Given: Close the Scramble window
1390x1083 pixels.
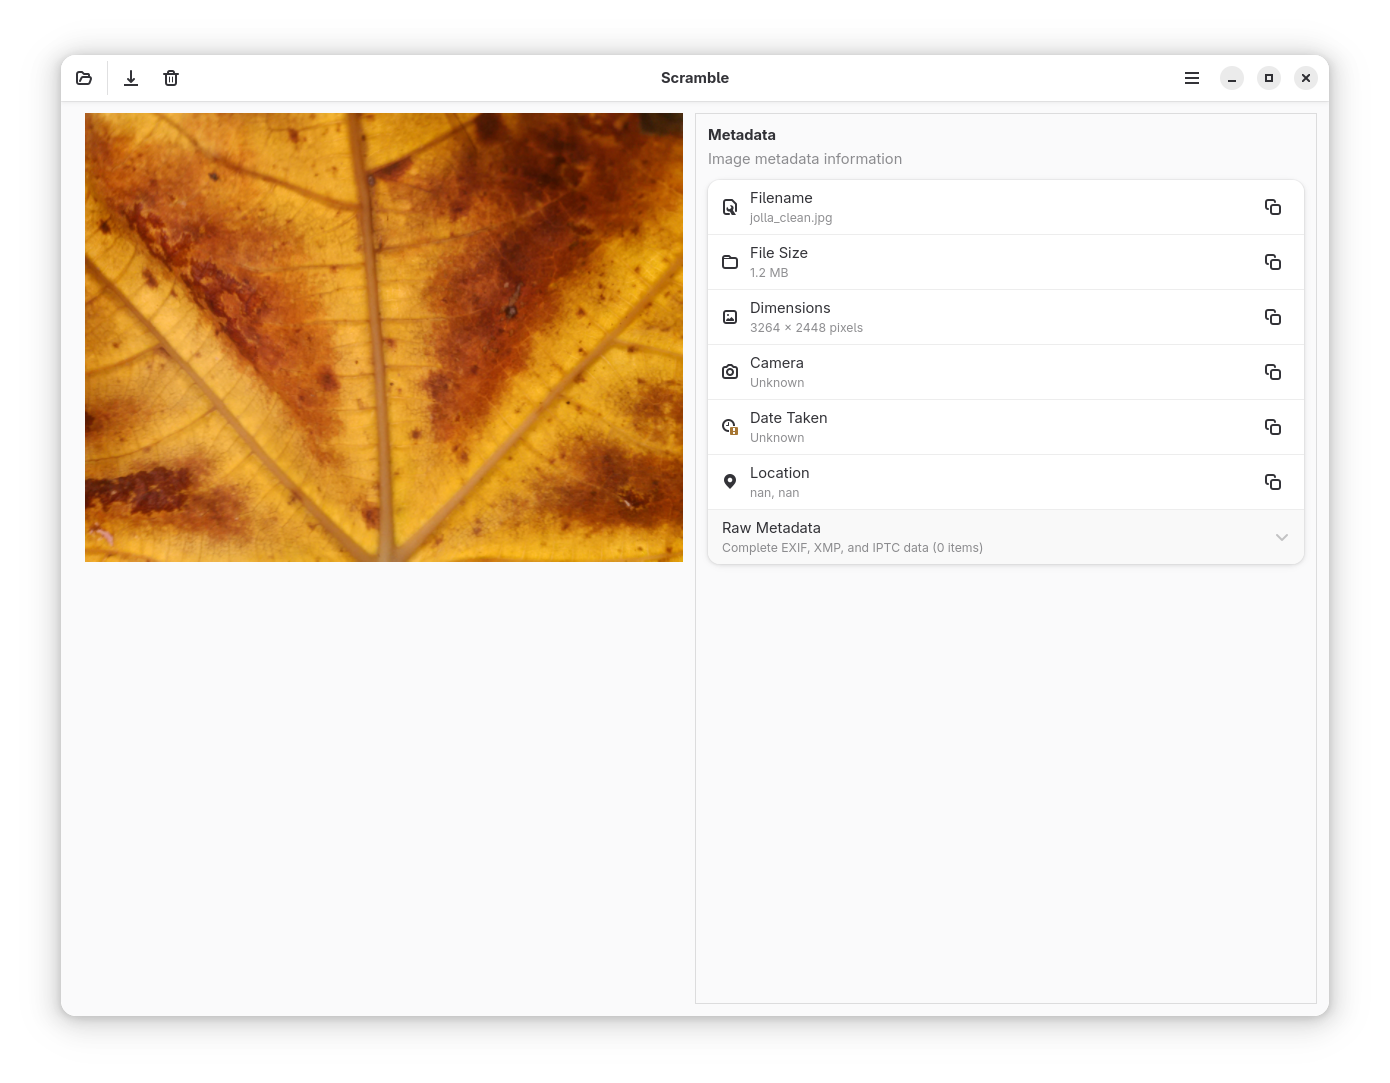Looking at the screenshot, I should tap(1306, 78).
